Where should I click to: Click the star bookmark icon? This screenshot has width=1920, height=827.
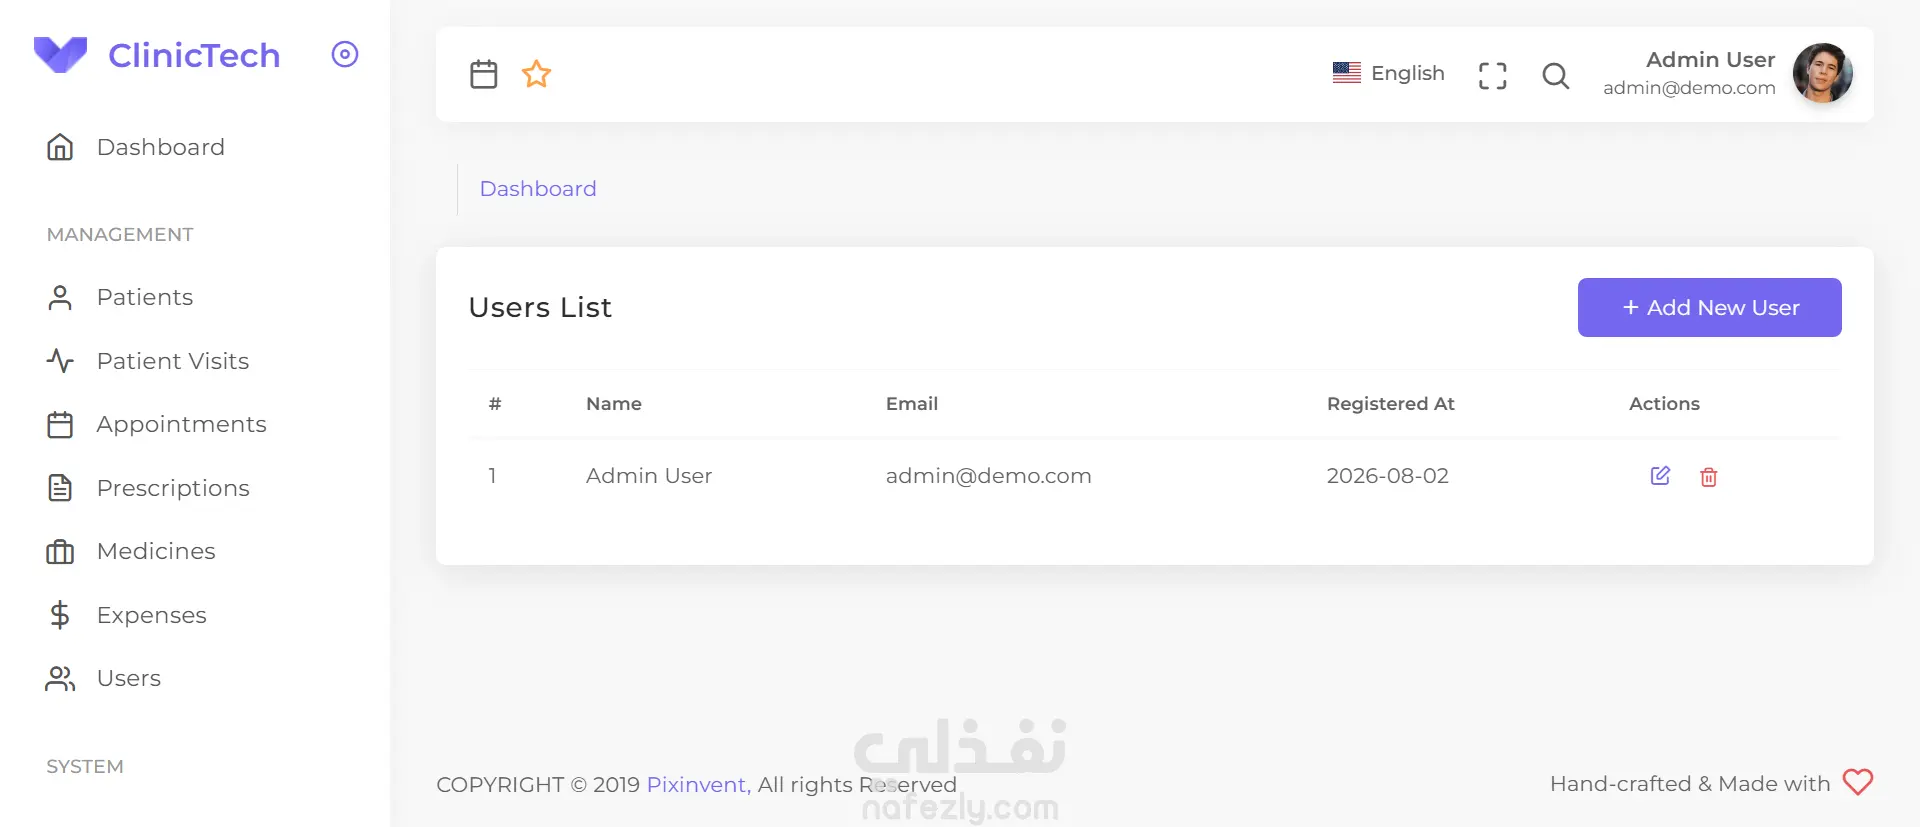pos(537,74)
